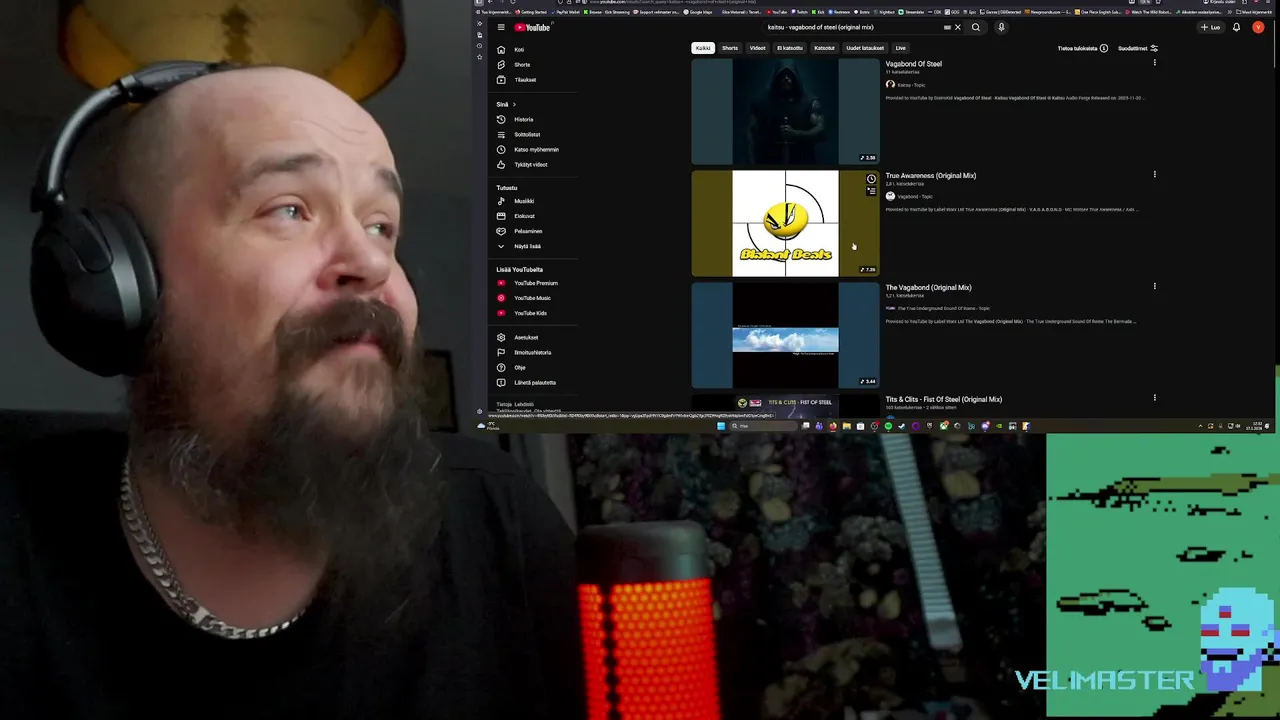Image resolution: width=1280 pixels, height=720 pixels.
Task: Select the Videot filter chip
Action: coord(758,48)
